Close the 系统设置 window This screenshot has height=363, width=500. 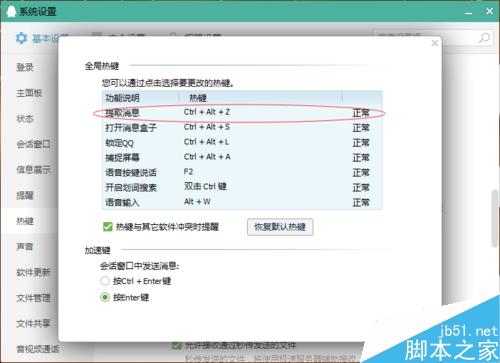click(489, 11)
